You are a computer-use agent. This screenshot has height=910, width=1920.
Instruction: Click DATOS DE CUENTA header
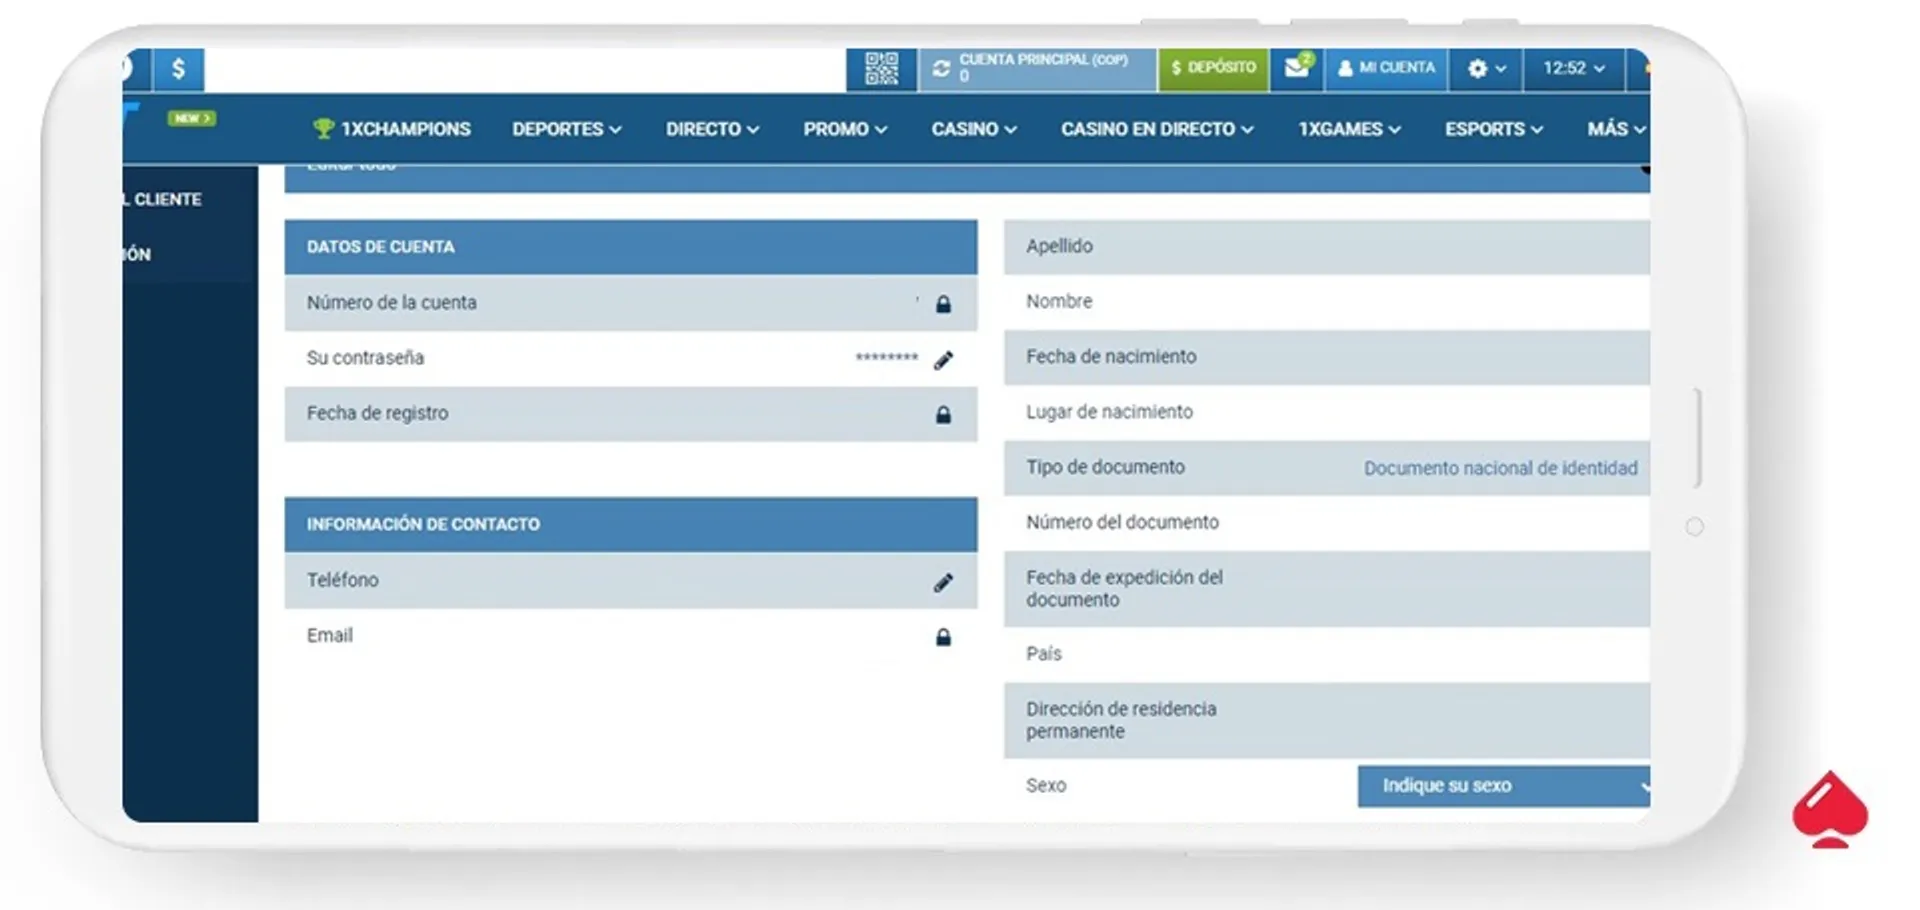[x=631, y=247]
